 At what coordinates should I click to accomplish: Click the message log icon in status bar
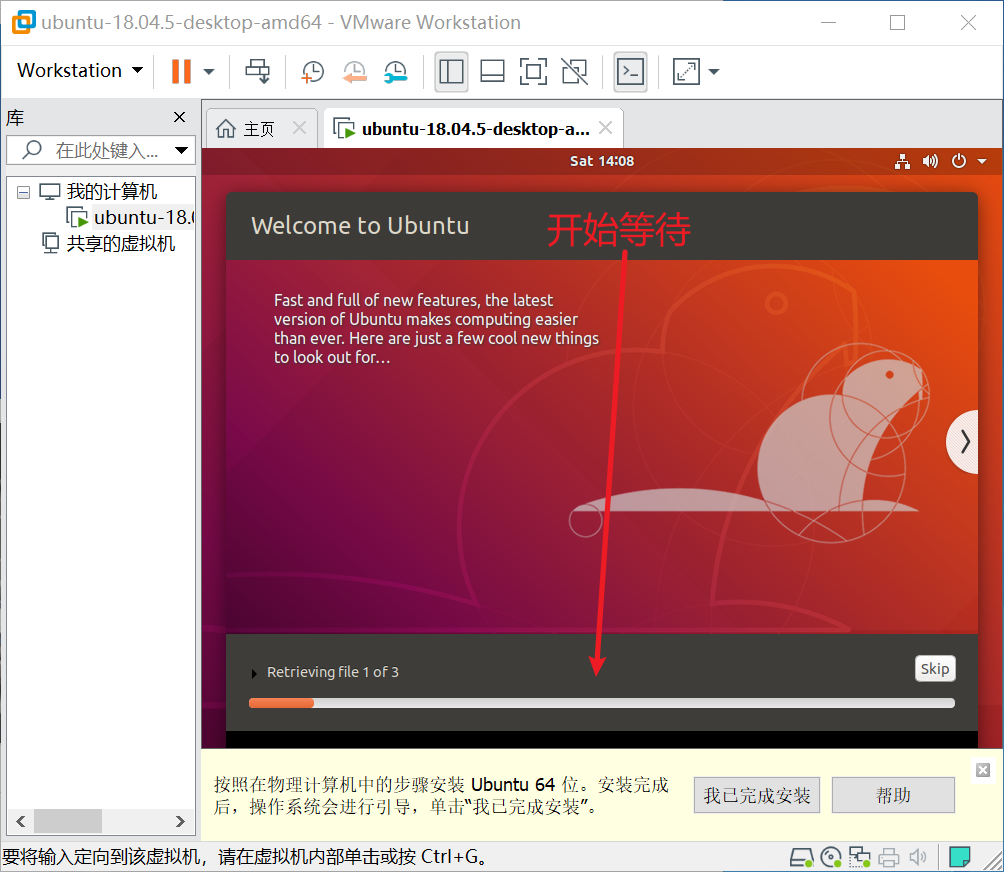[959, 857]
